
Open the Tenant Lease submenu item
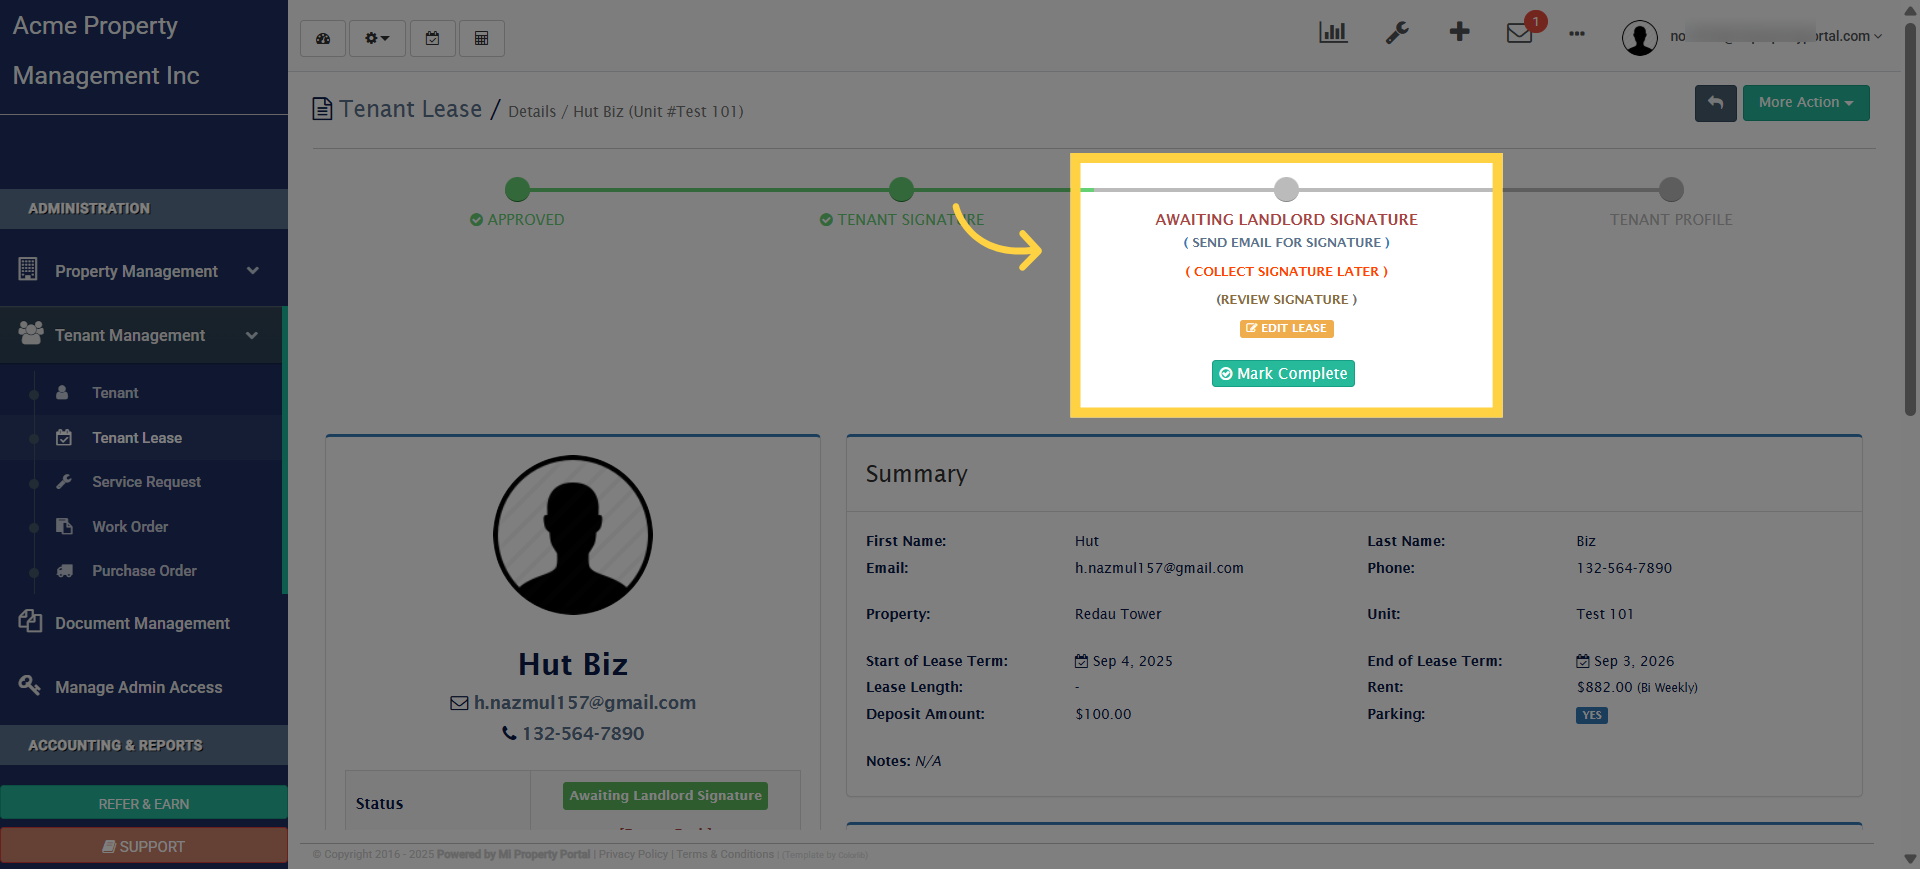pos(137,438)
